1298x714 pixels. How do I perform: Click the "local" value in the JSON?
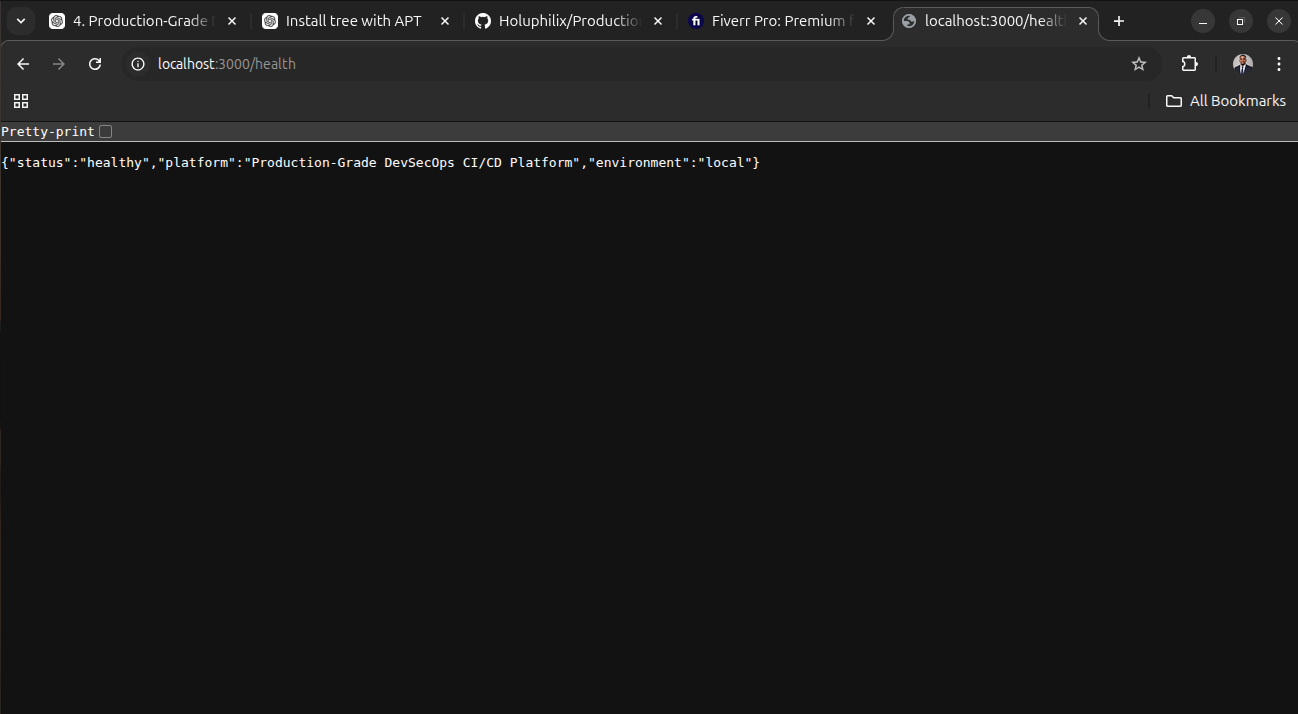(725, 162)
